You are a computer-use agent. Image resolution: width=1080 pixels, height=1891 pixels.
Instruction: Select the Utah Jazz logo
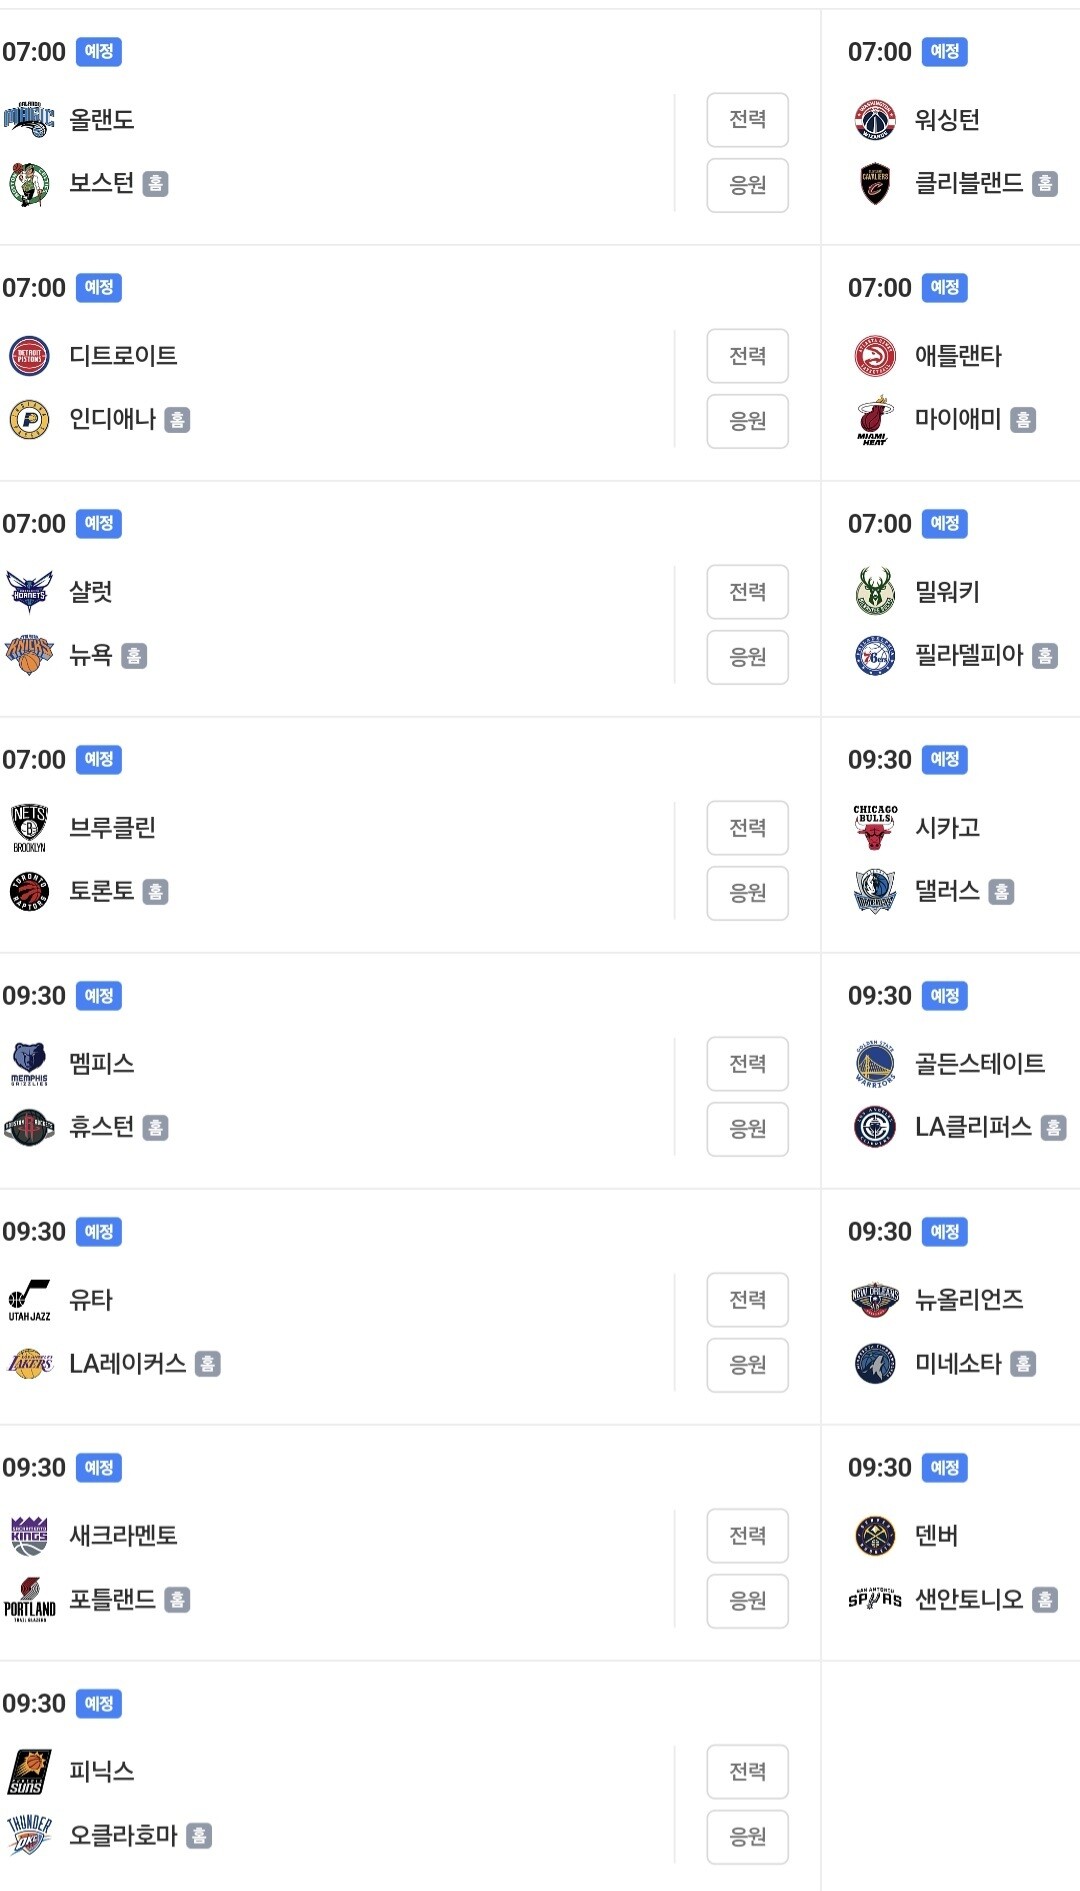(x=29, y=1300)
